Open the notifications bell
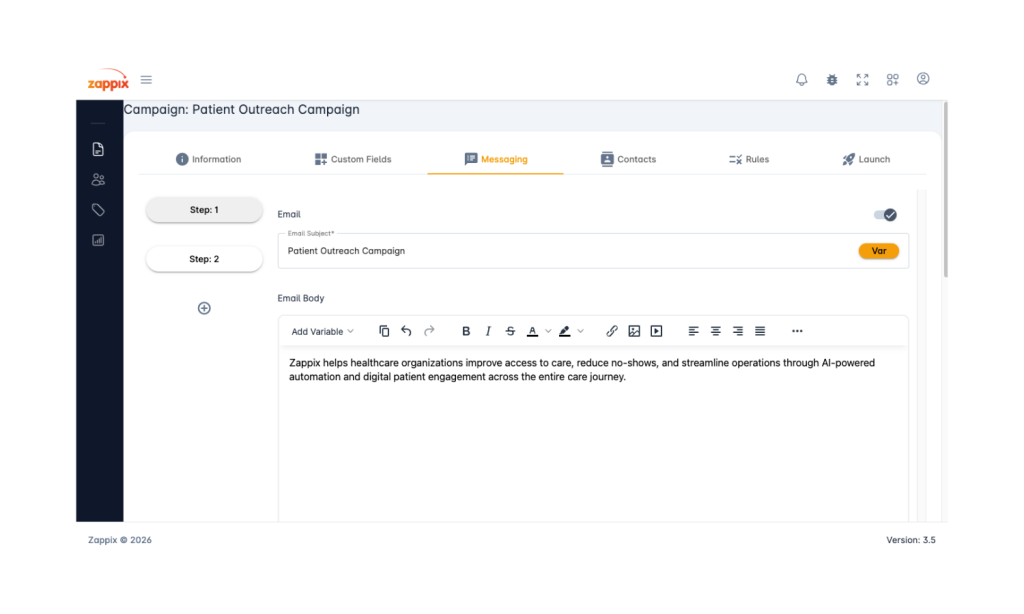Image resolution: width=1024 pixels, height=614 pixels. coord(801,80)
